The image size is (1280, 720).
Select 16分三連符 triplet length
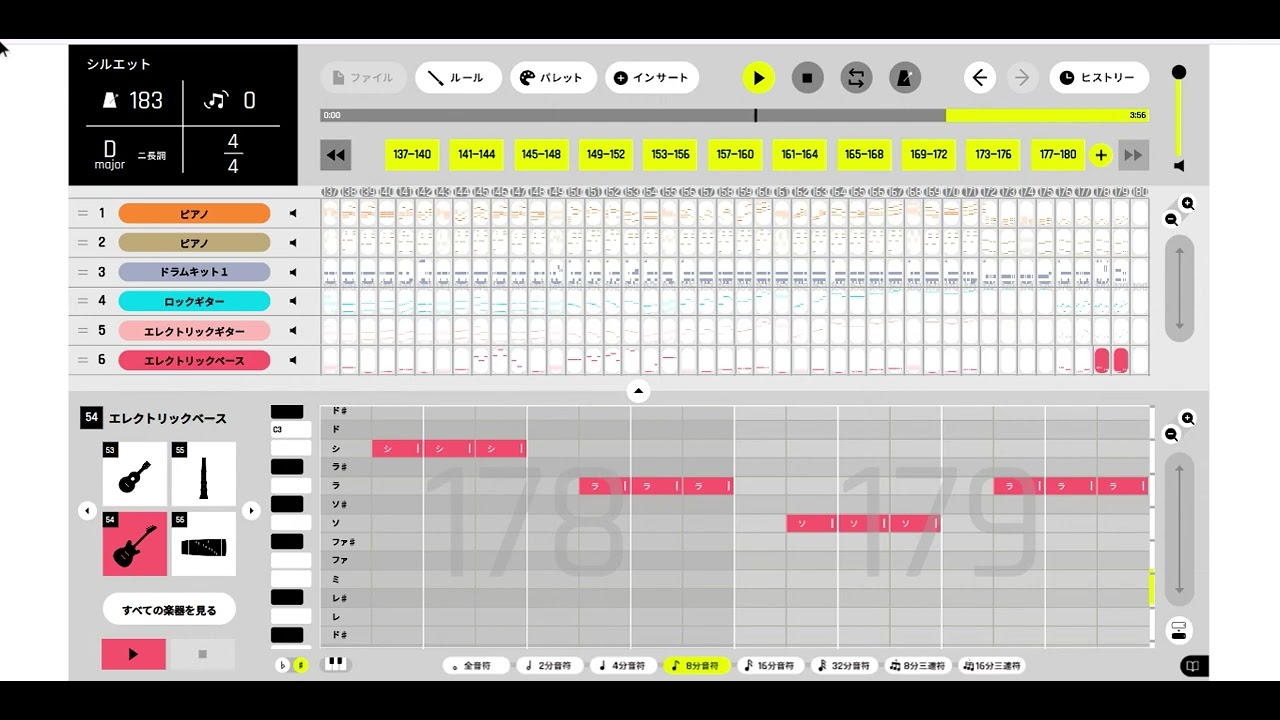(993, 665)
